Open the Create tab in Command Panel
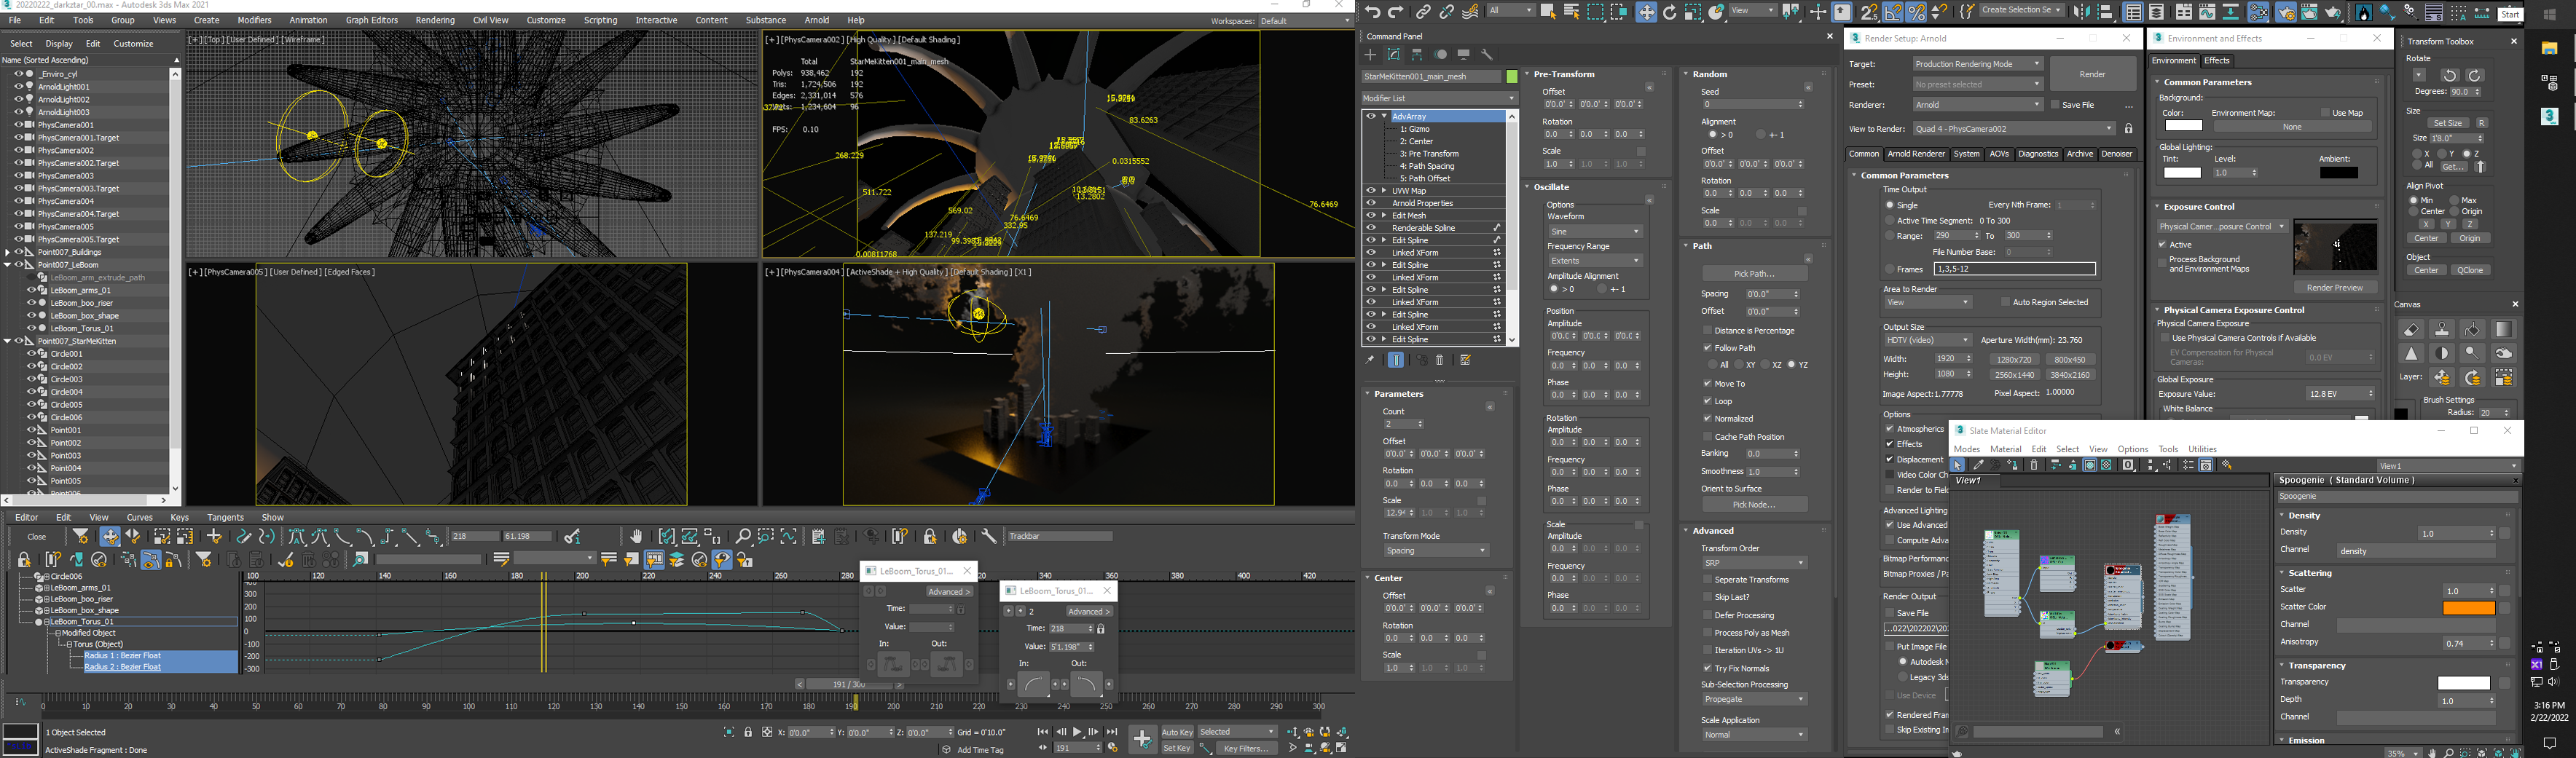The width and height of the screenshot is (2576, 758). pyautogui.click(x=1371, y=55)
